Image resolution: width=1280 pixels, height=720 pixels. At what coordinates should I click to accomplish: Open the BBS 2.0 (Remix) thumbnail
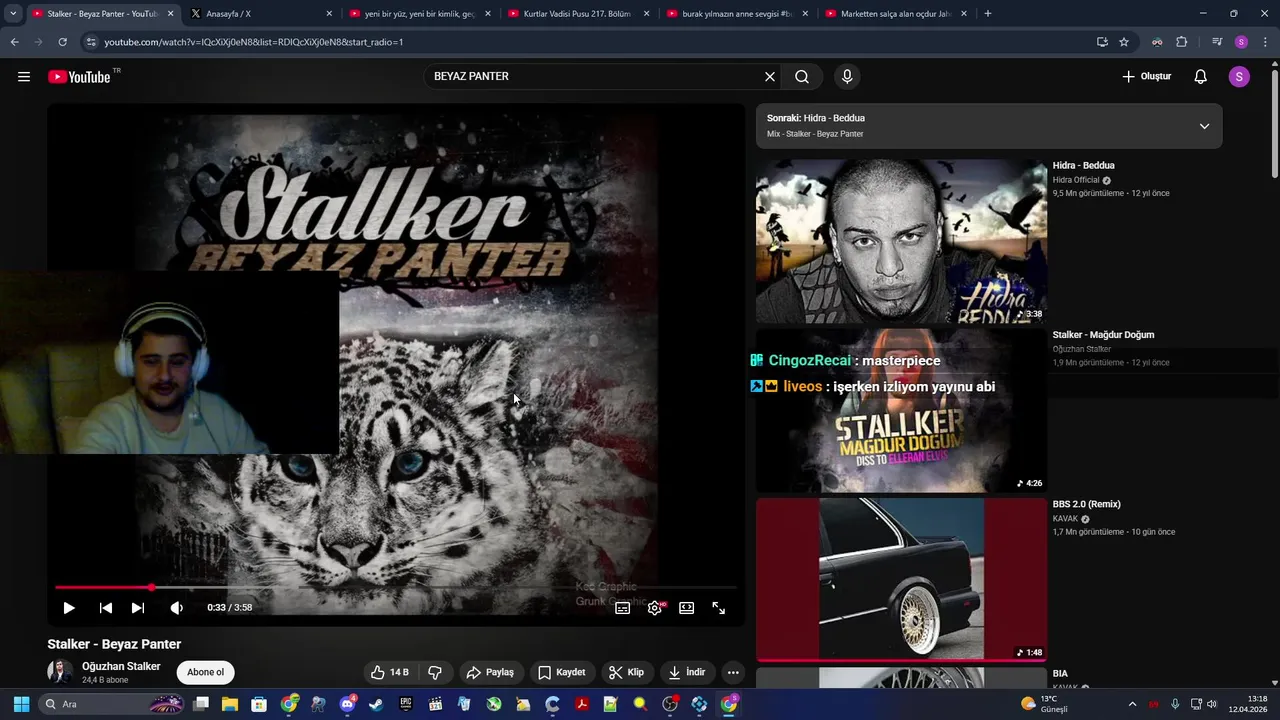click(x=901, y=580)
